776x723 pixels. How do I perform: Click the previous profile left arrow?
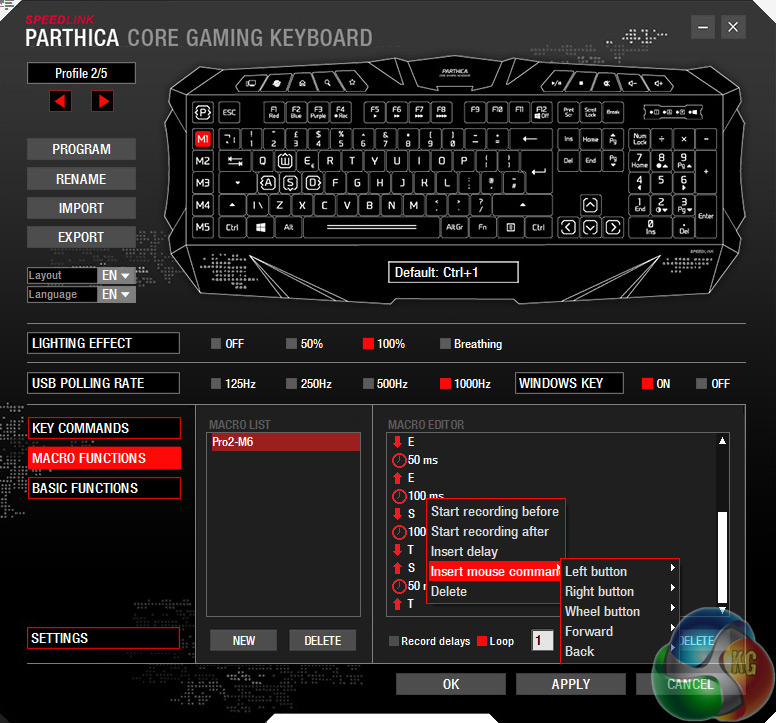point(61,101)
